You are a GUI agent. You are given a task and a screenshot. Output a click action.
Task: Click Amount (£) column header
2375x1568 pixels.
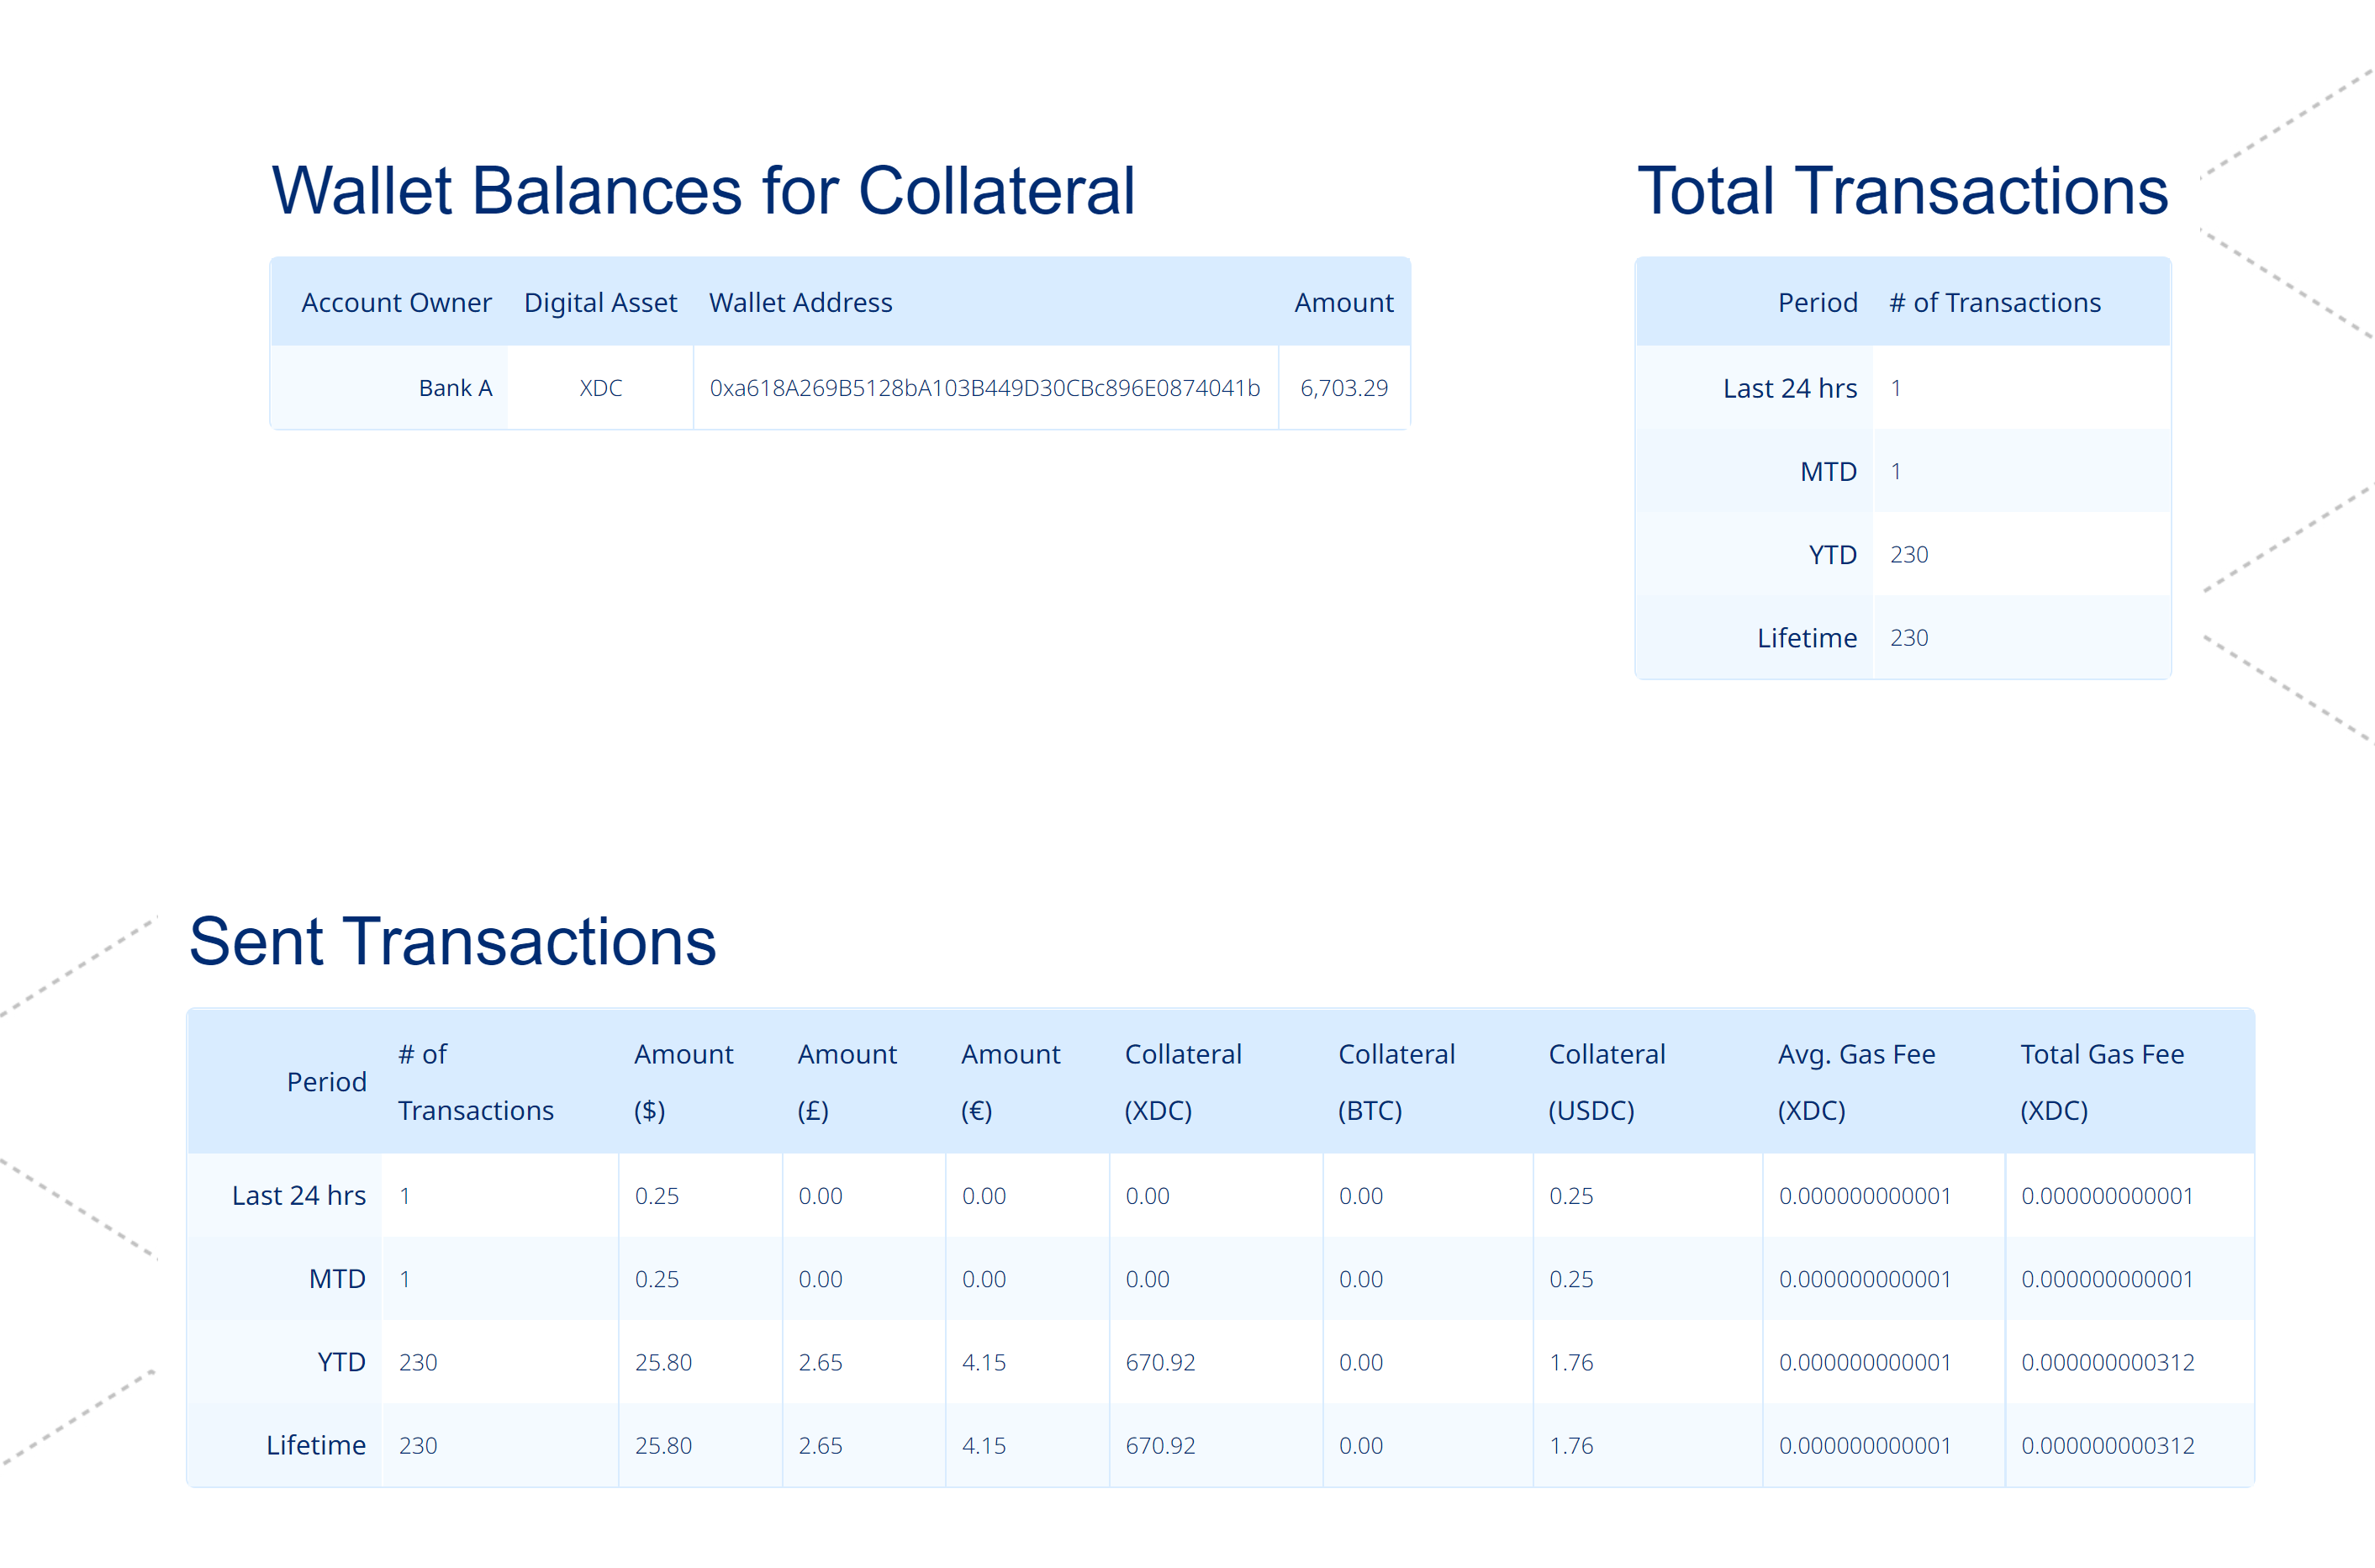pyautogui.click(x=847, y=1081)
